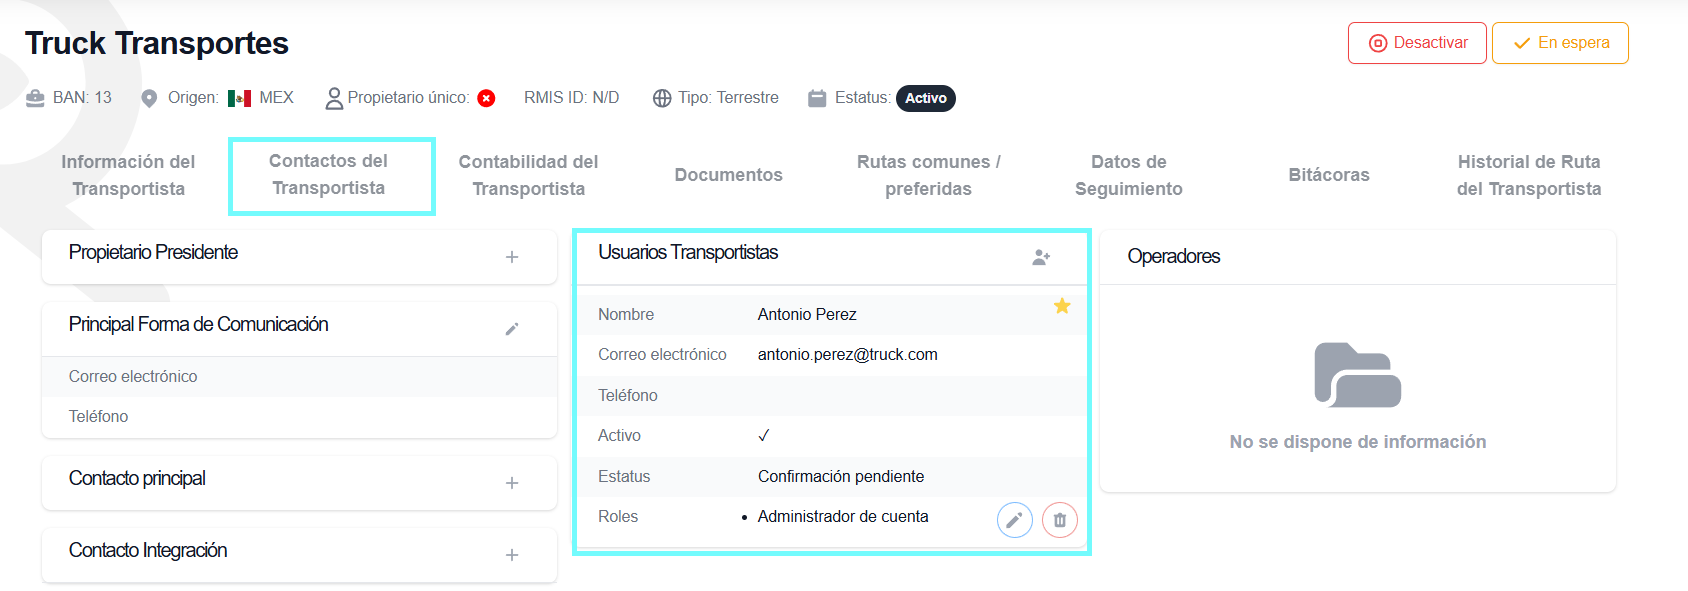The image size is (1688, 591).
Task: Click the email antonio.perez@truck.com
Action: point(848,355)
